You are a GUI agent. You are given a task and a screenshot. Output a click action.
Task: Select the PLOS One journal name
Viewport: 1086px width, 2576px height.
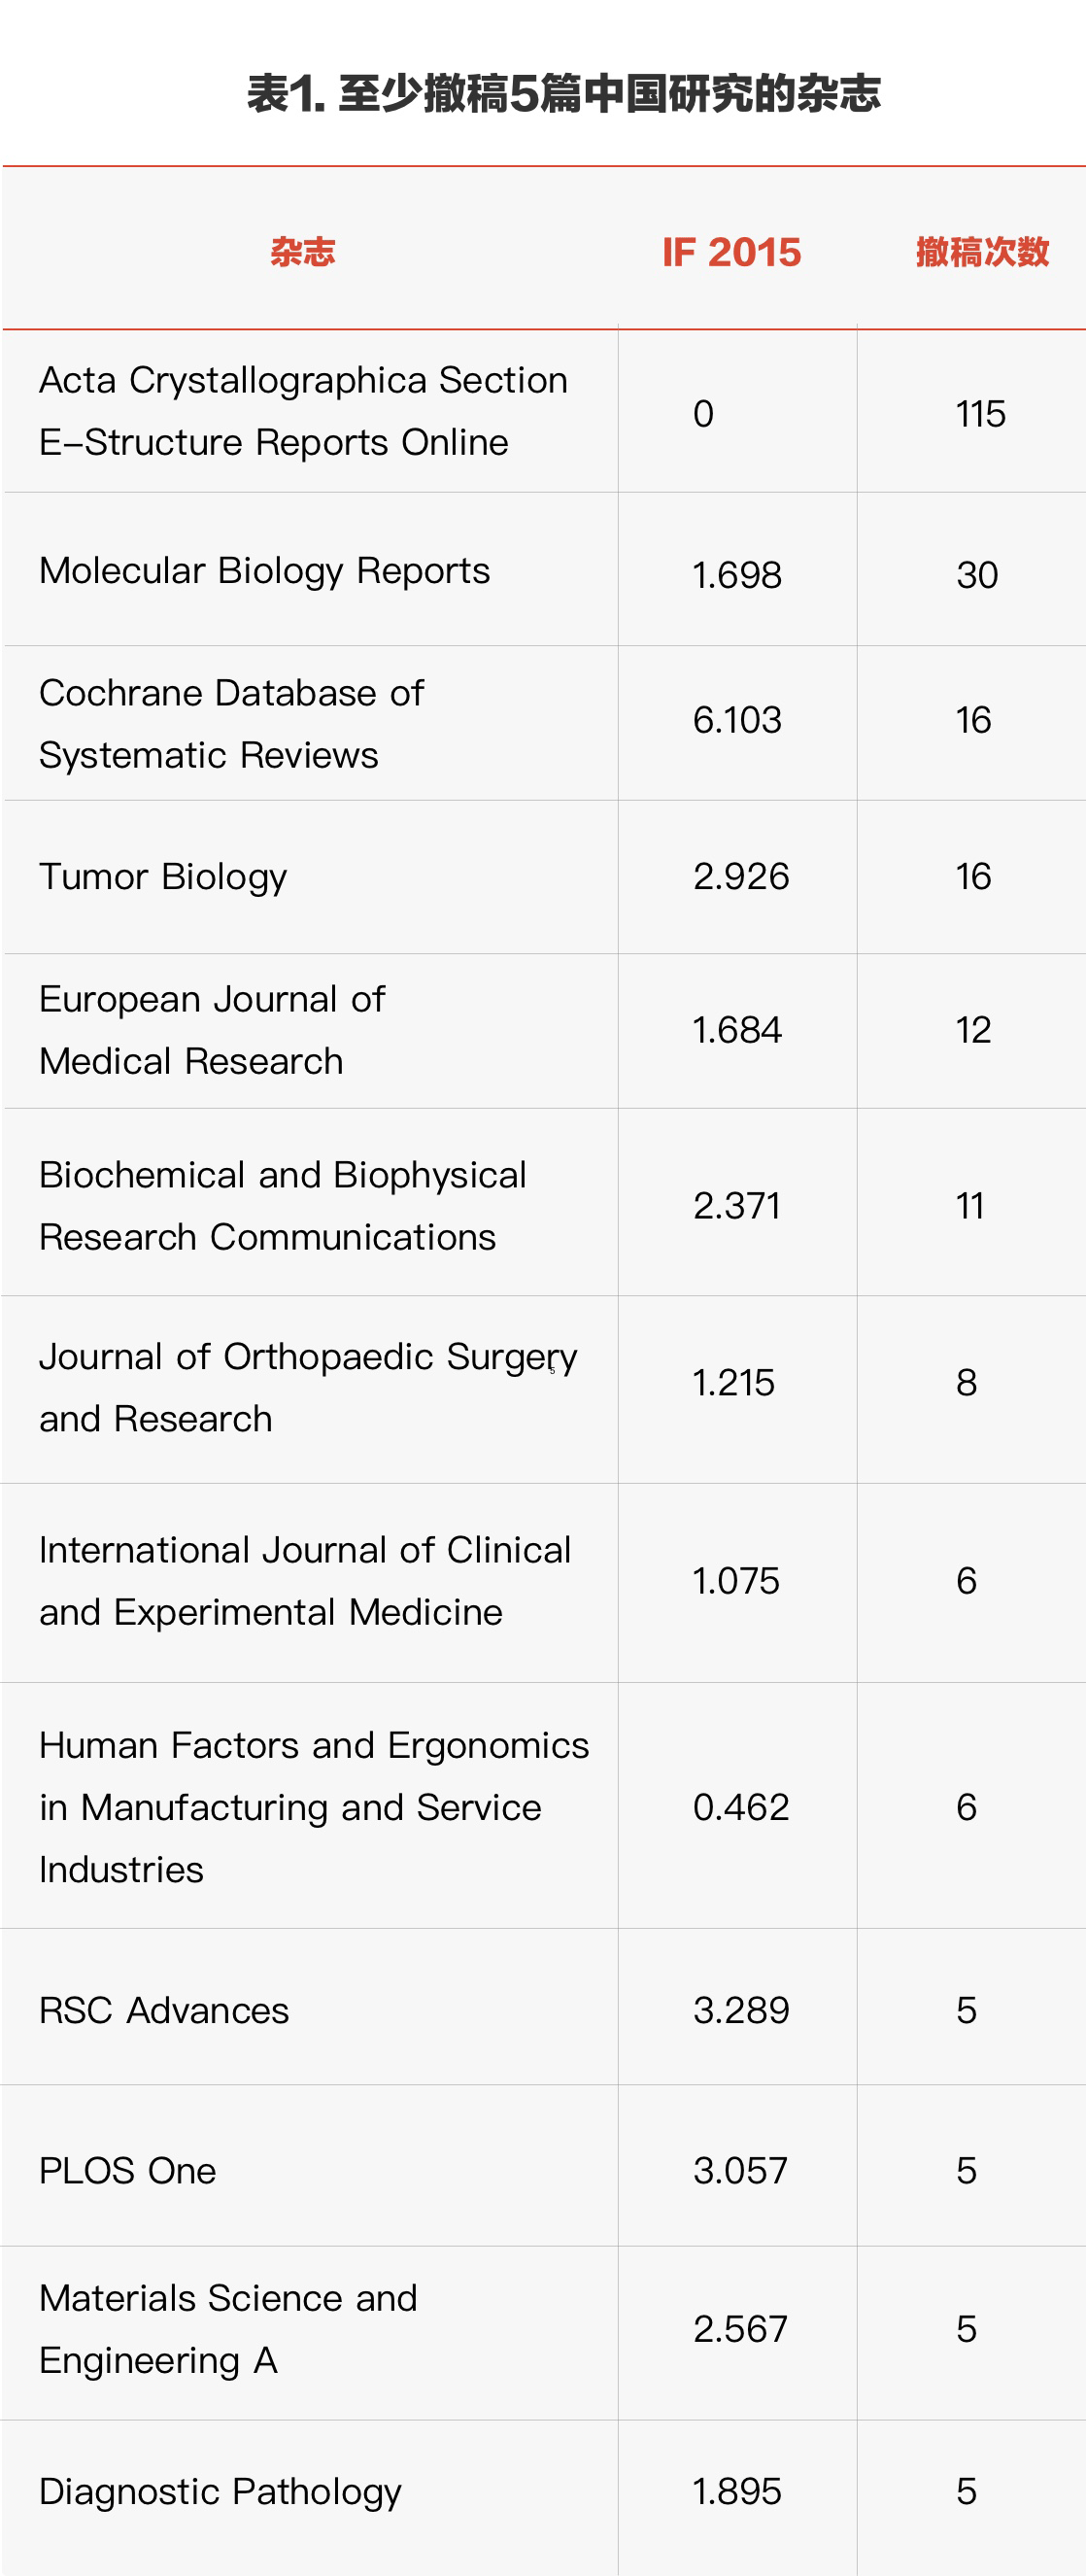[127, 2170]
